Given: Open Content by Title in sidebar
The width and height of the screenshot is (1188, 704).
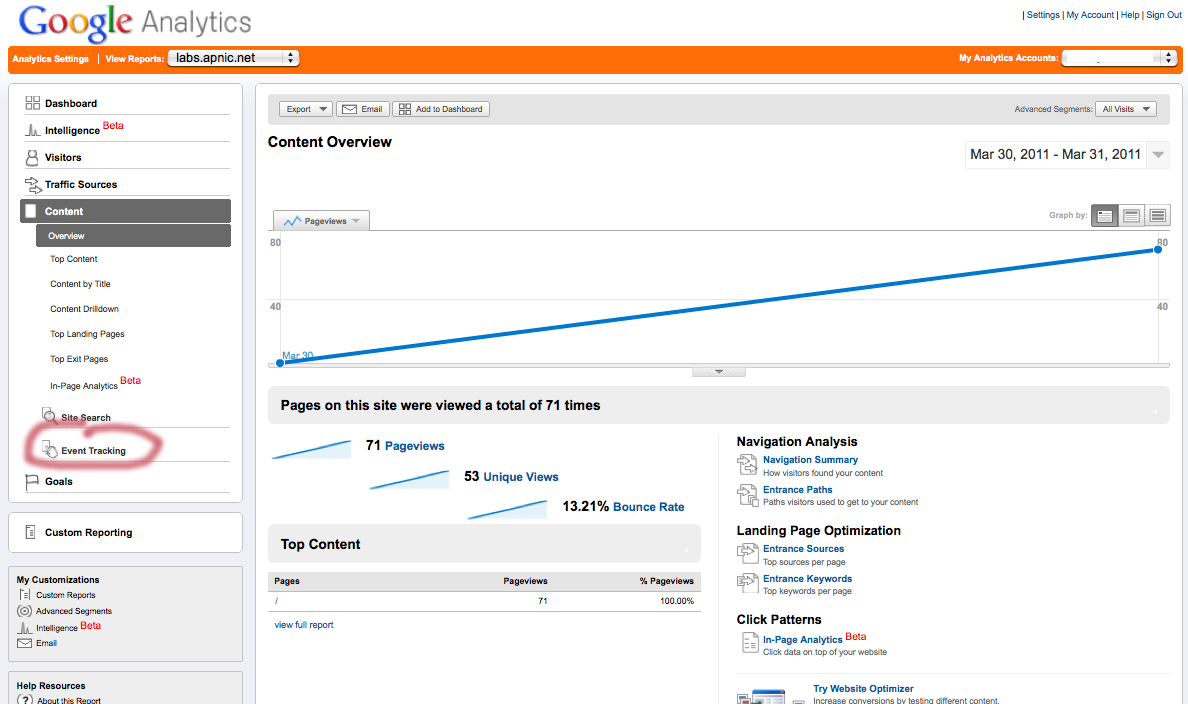Looking at the screenshot, I should [x=80, y=284].
